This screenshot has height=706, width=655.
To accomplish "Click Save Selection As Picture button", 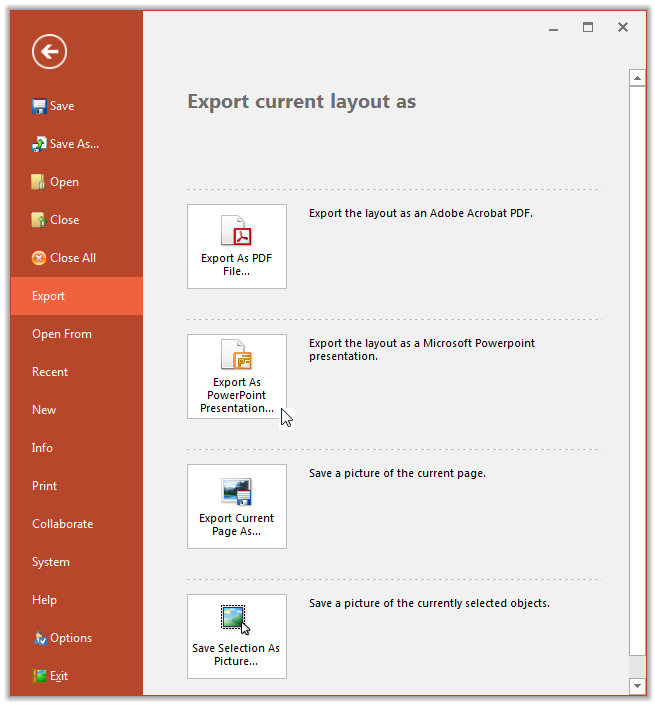I will click(x=237, y=636).
